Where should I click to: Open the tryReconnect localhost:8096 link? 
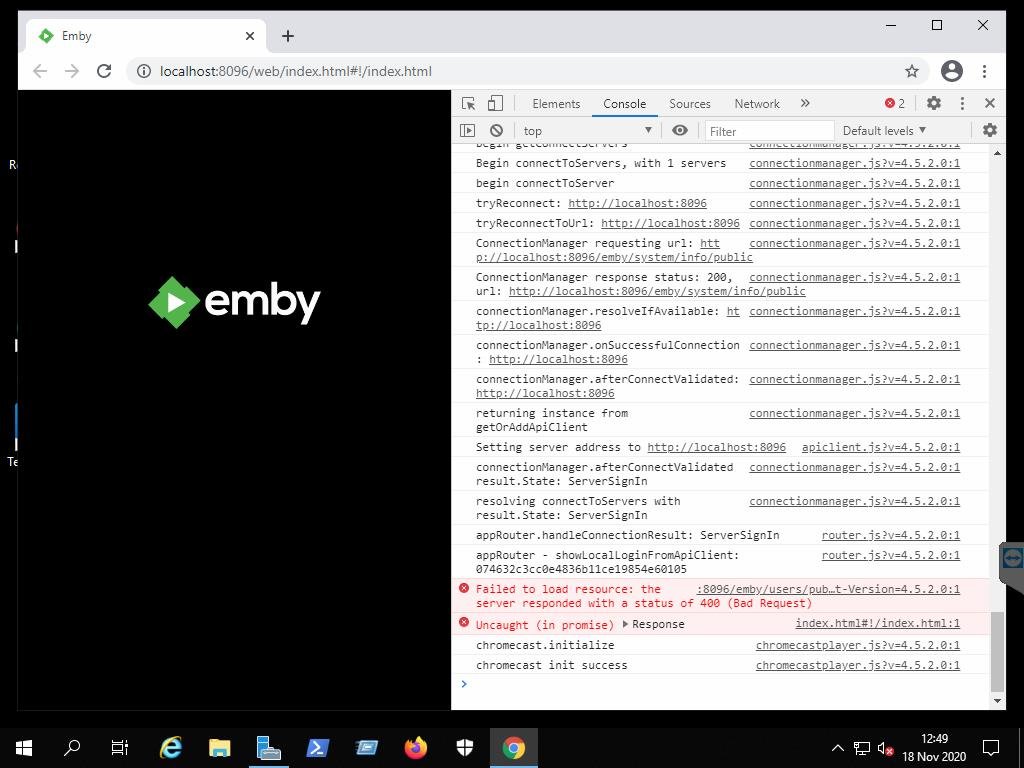click(637, 203)
